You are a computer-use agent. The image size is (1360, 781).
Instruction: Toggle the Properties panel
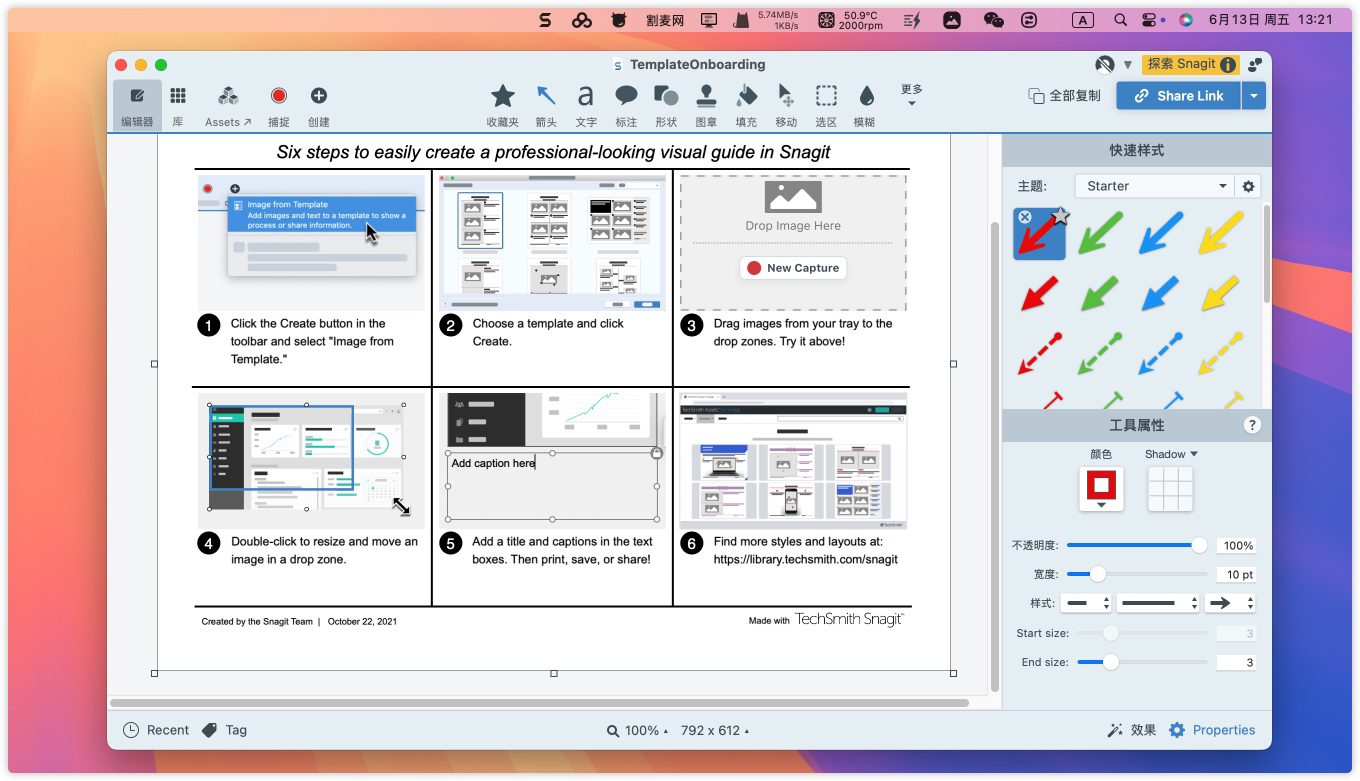[1212, 730]
